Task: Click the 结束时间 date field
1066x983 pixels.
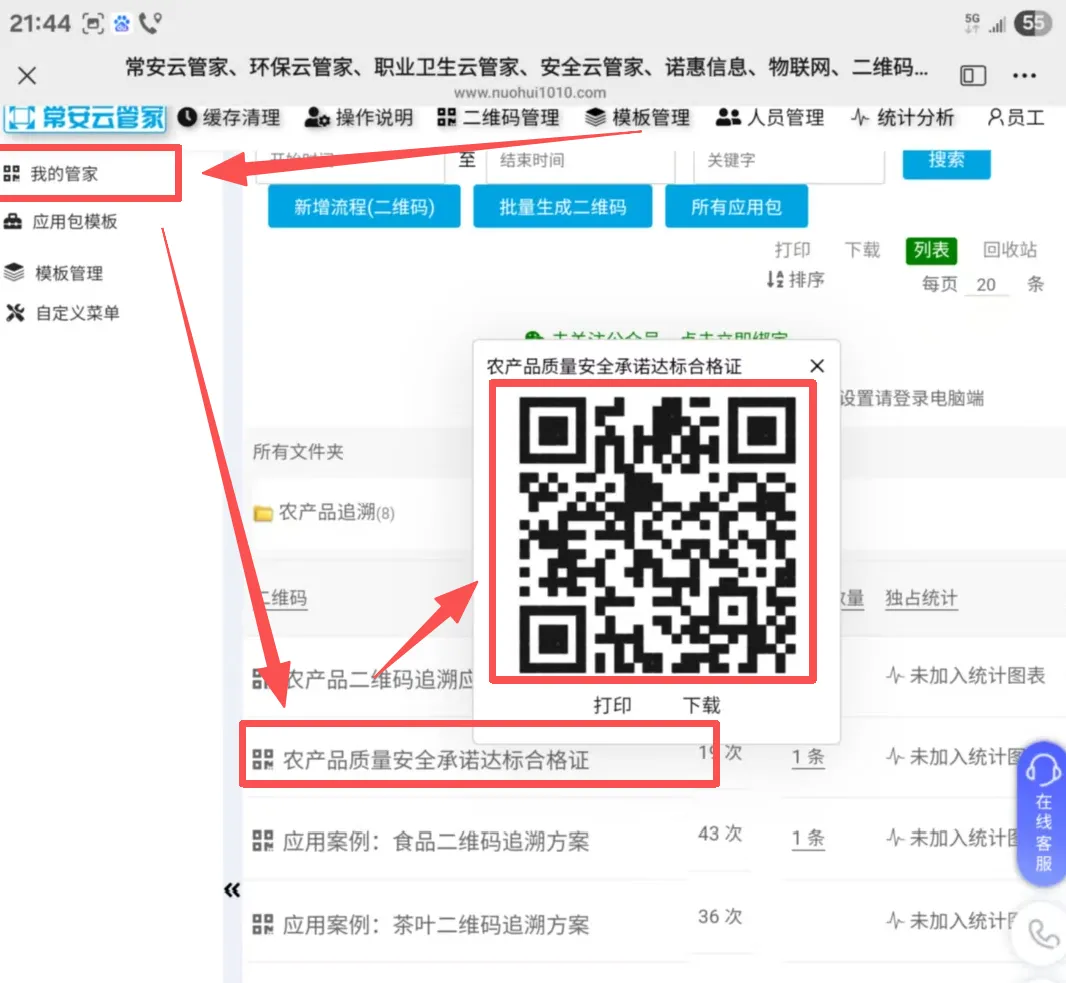Action: (580, 161)
